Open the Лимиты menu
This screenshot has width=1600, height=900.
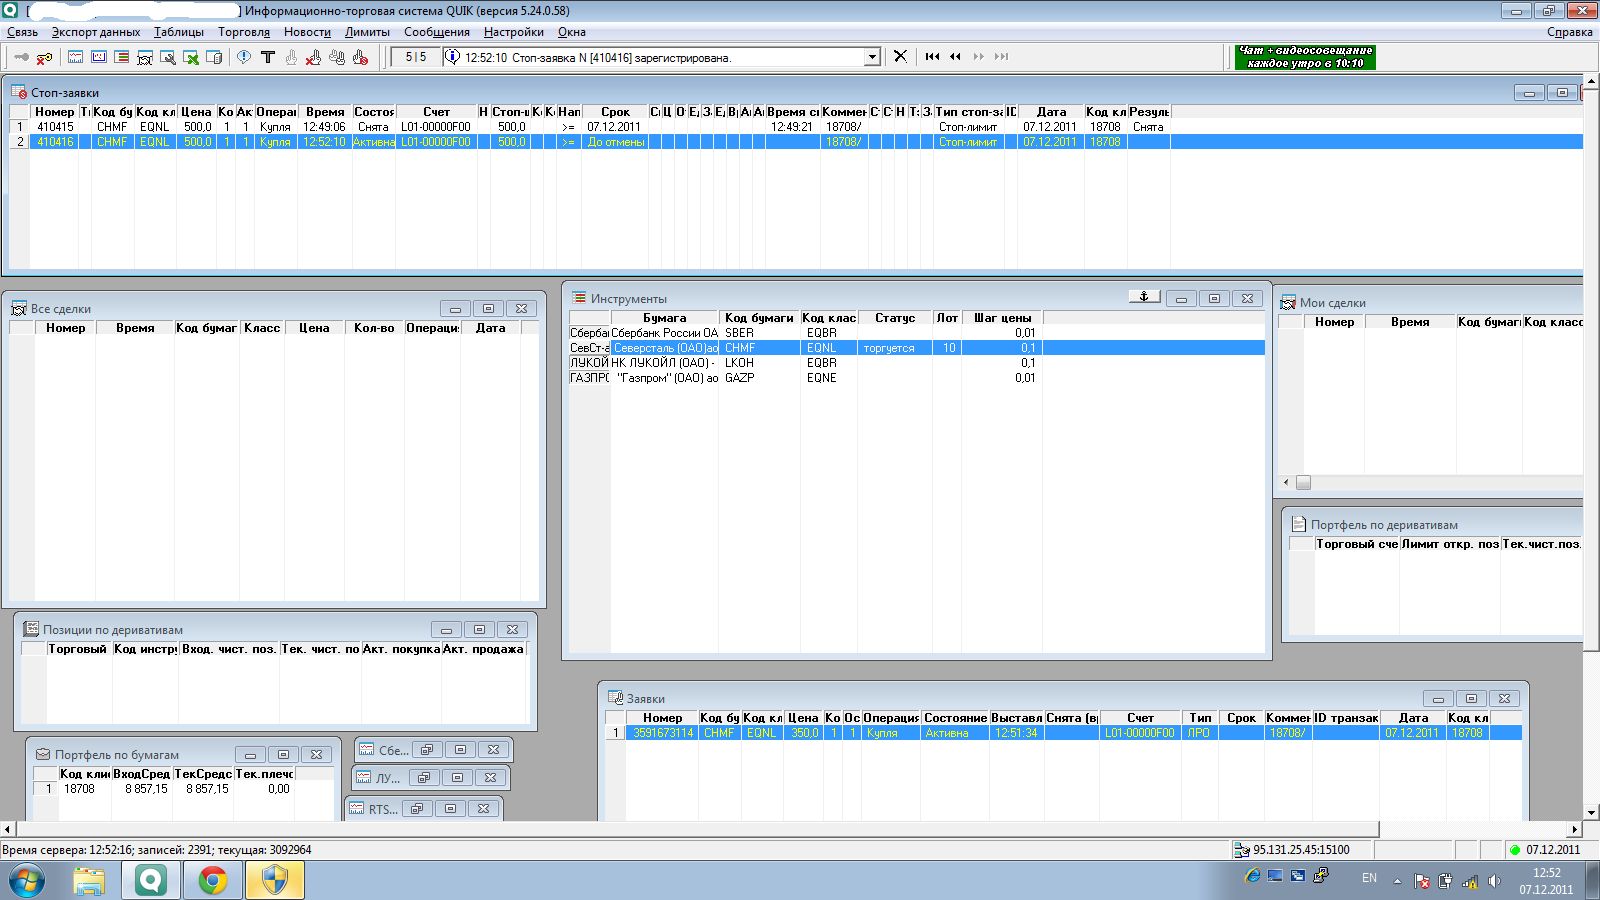coord(367,32)
